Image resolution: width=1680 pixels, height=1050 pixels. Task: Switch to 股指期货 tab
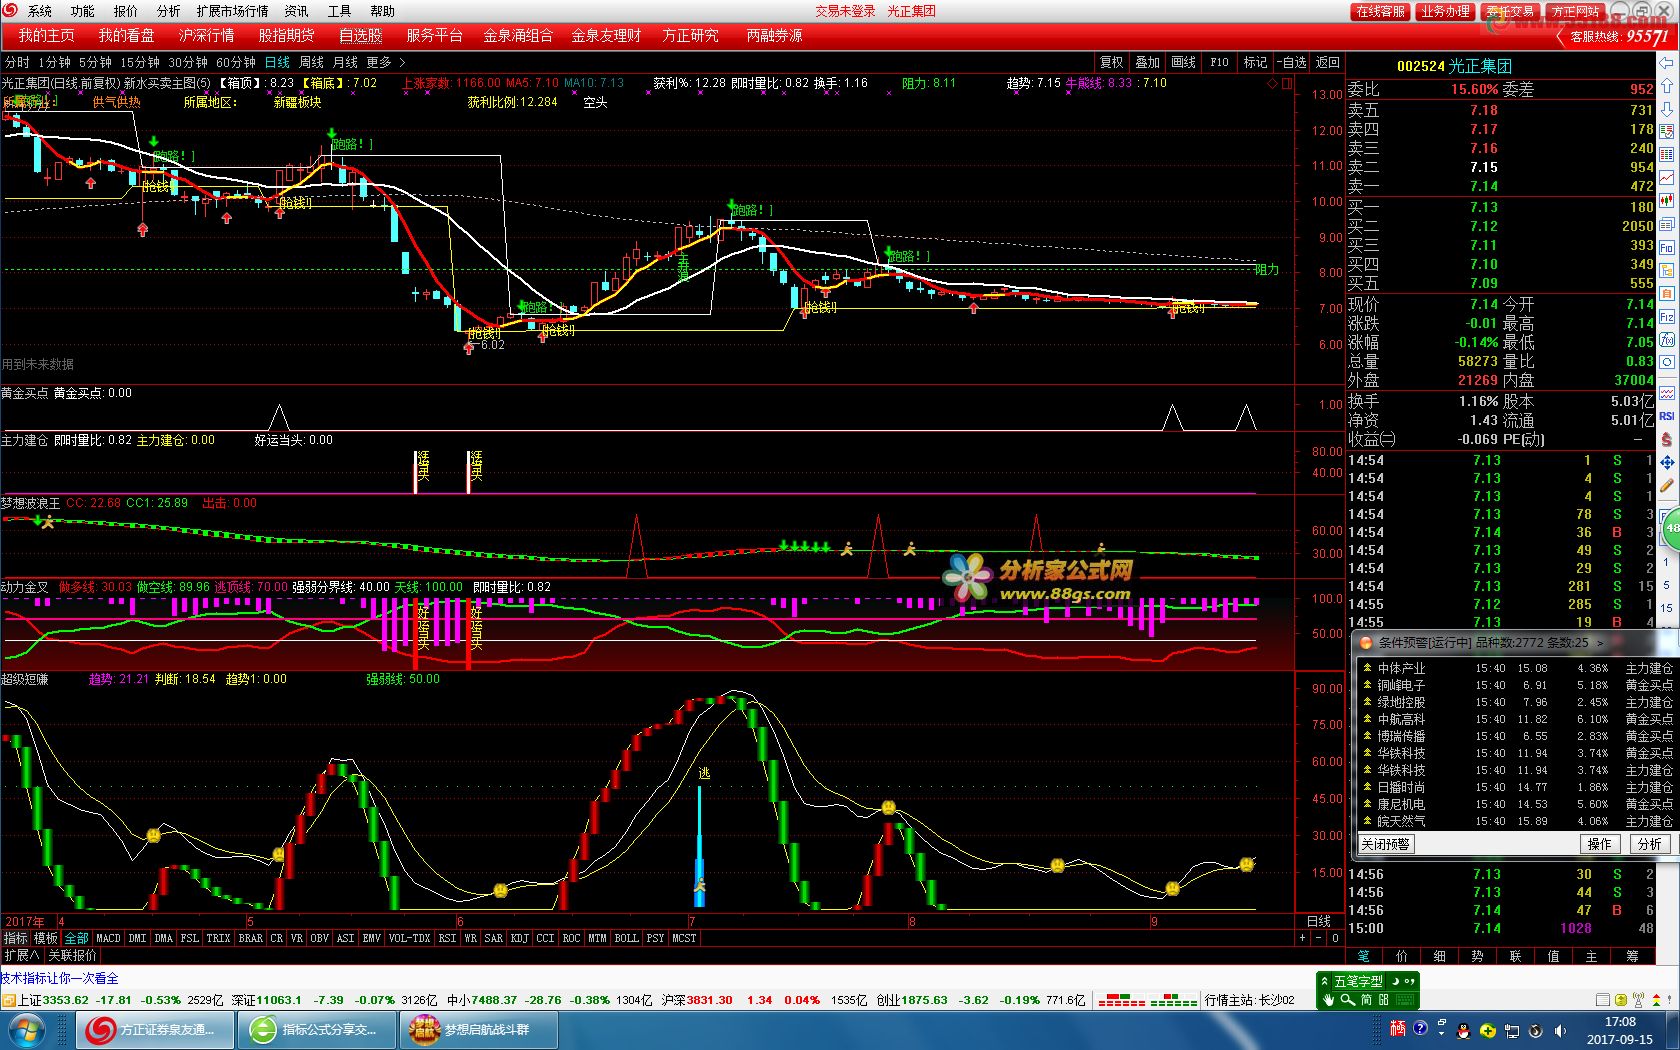click(x=286, y=35)
